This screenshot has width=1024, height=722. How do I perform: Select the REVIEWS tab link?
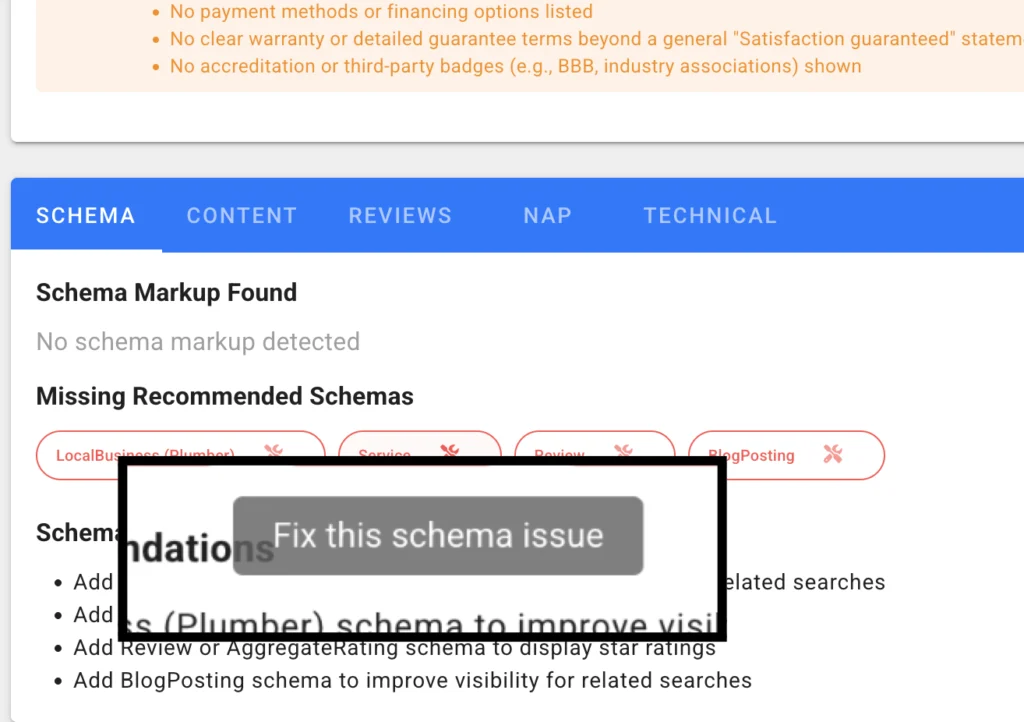click(400, 215)
